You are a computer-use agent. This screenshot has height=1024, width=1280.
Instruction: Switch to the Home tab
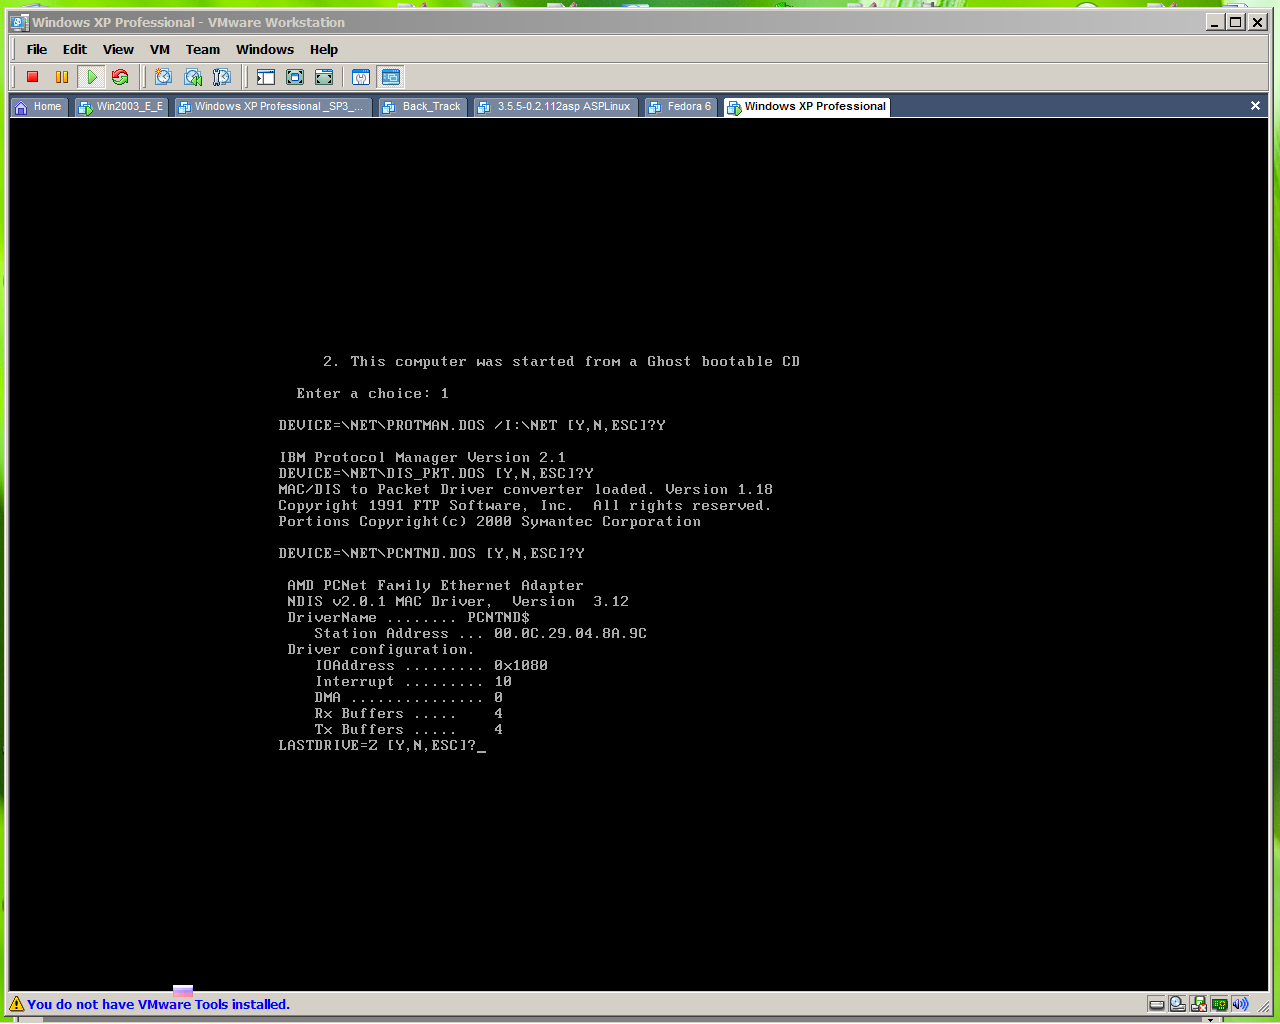[39, 107]
